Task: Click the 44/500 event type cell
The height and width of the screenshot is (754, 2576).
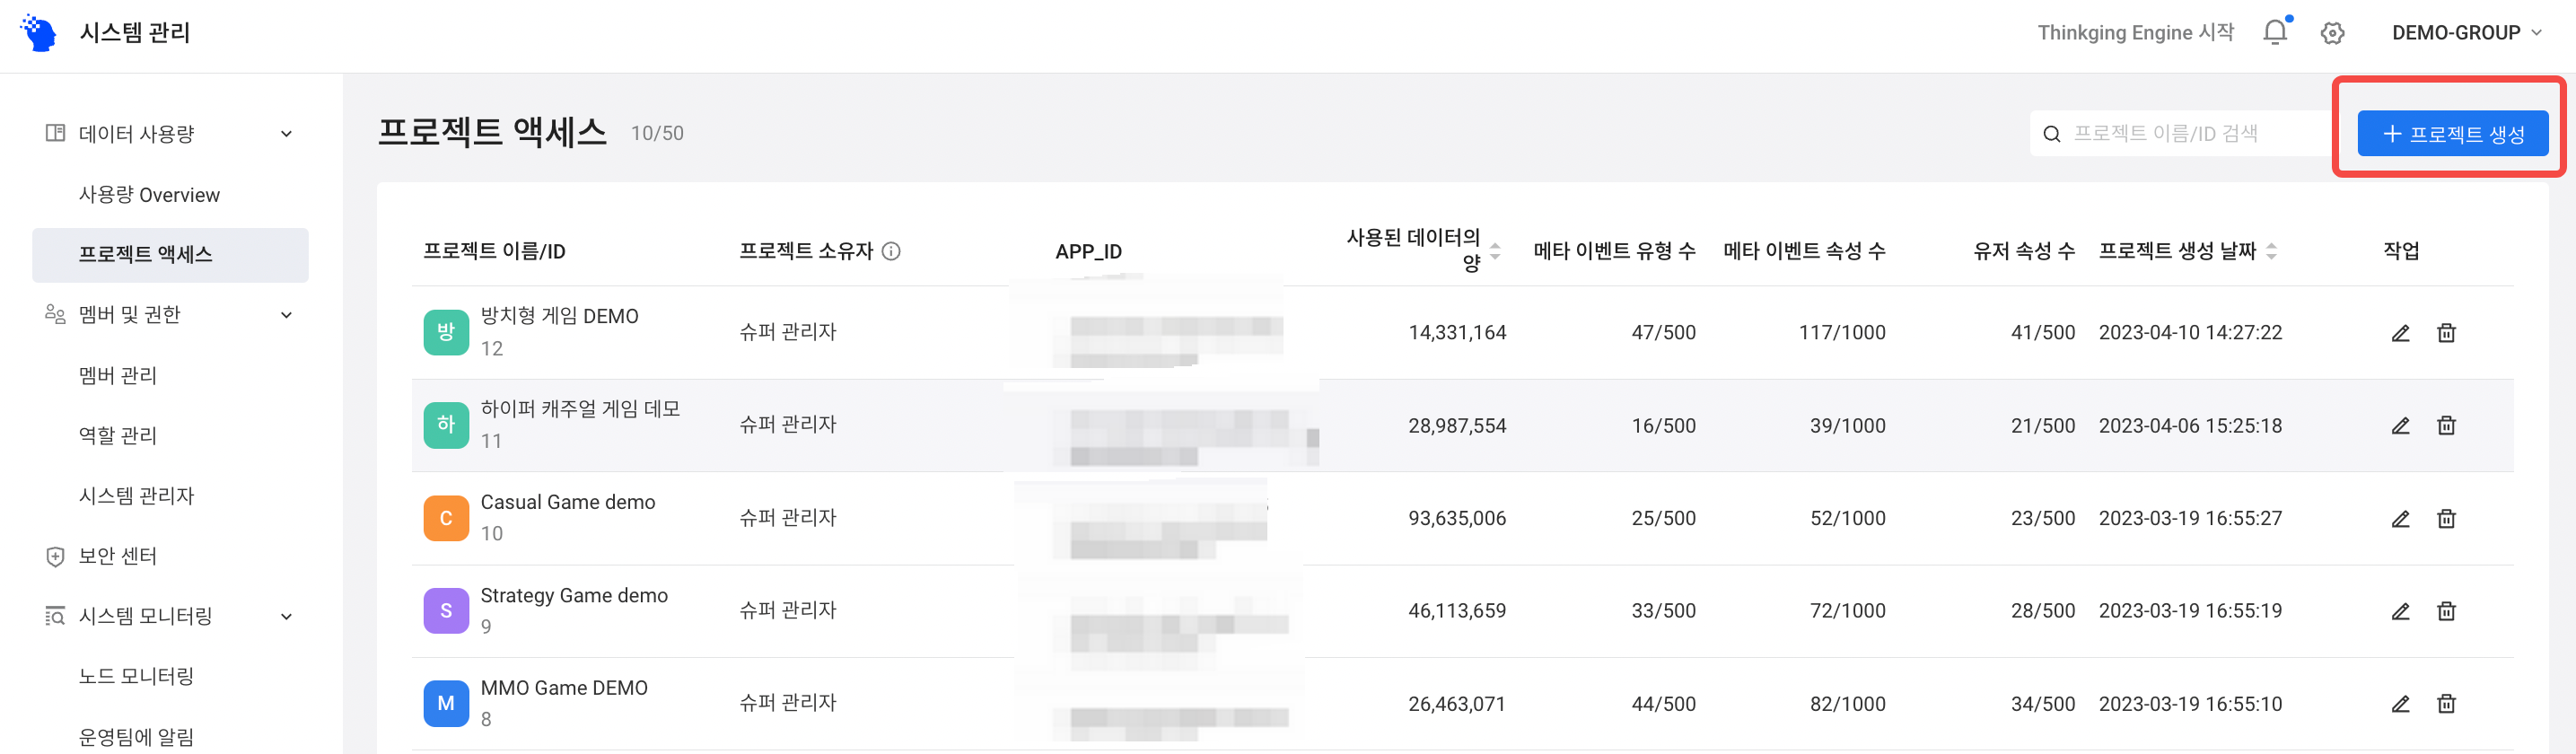Action: (1663, 704)
